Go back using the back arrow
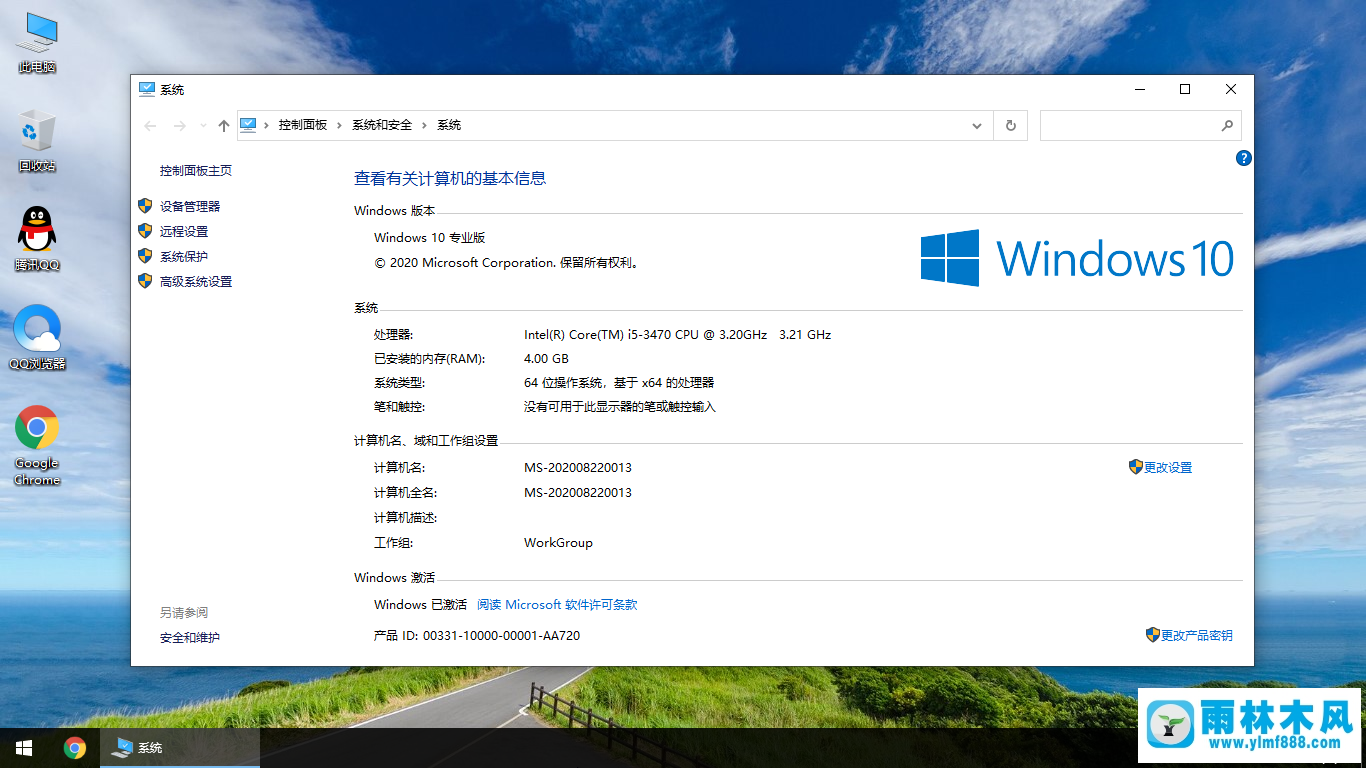 [150, 125]
